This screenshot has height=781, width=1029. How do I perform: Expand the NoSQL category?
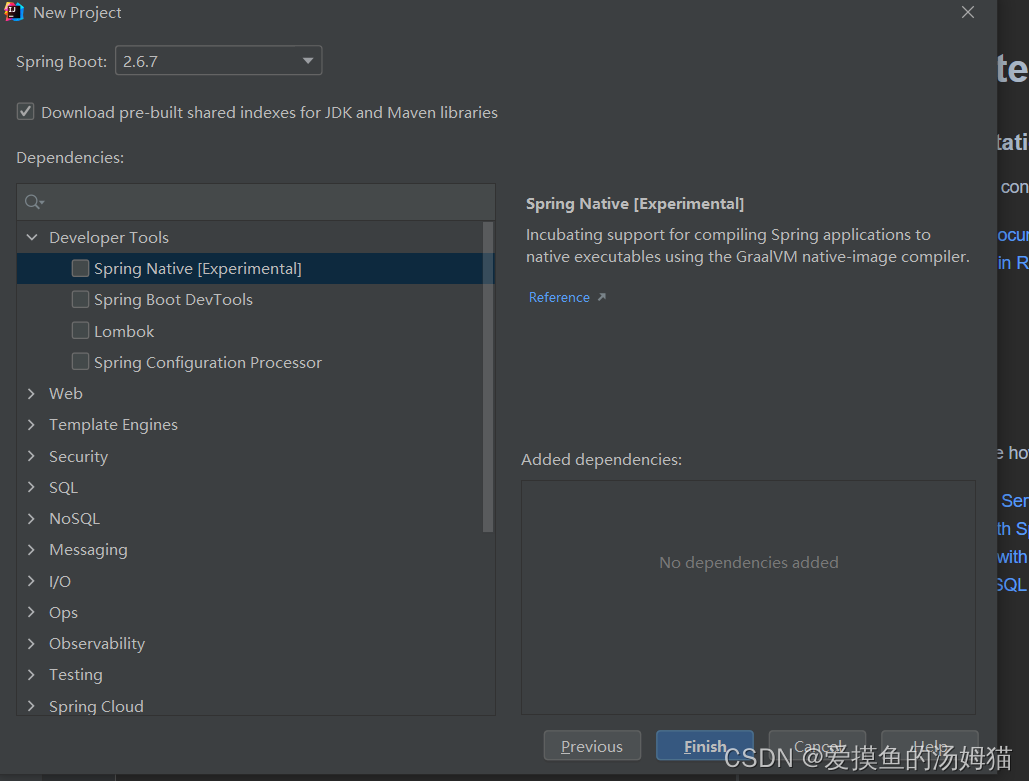(32, 518)
